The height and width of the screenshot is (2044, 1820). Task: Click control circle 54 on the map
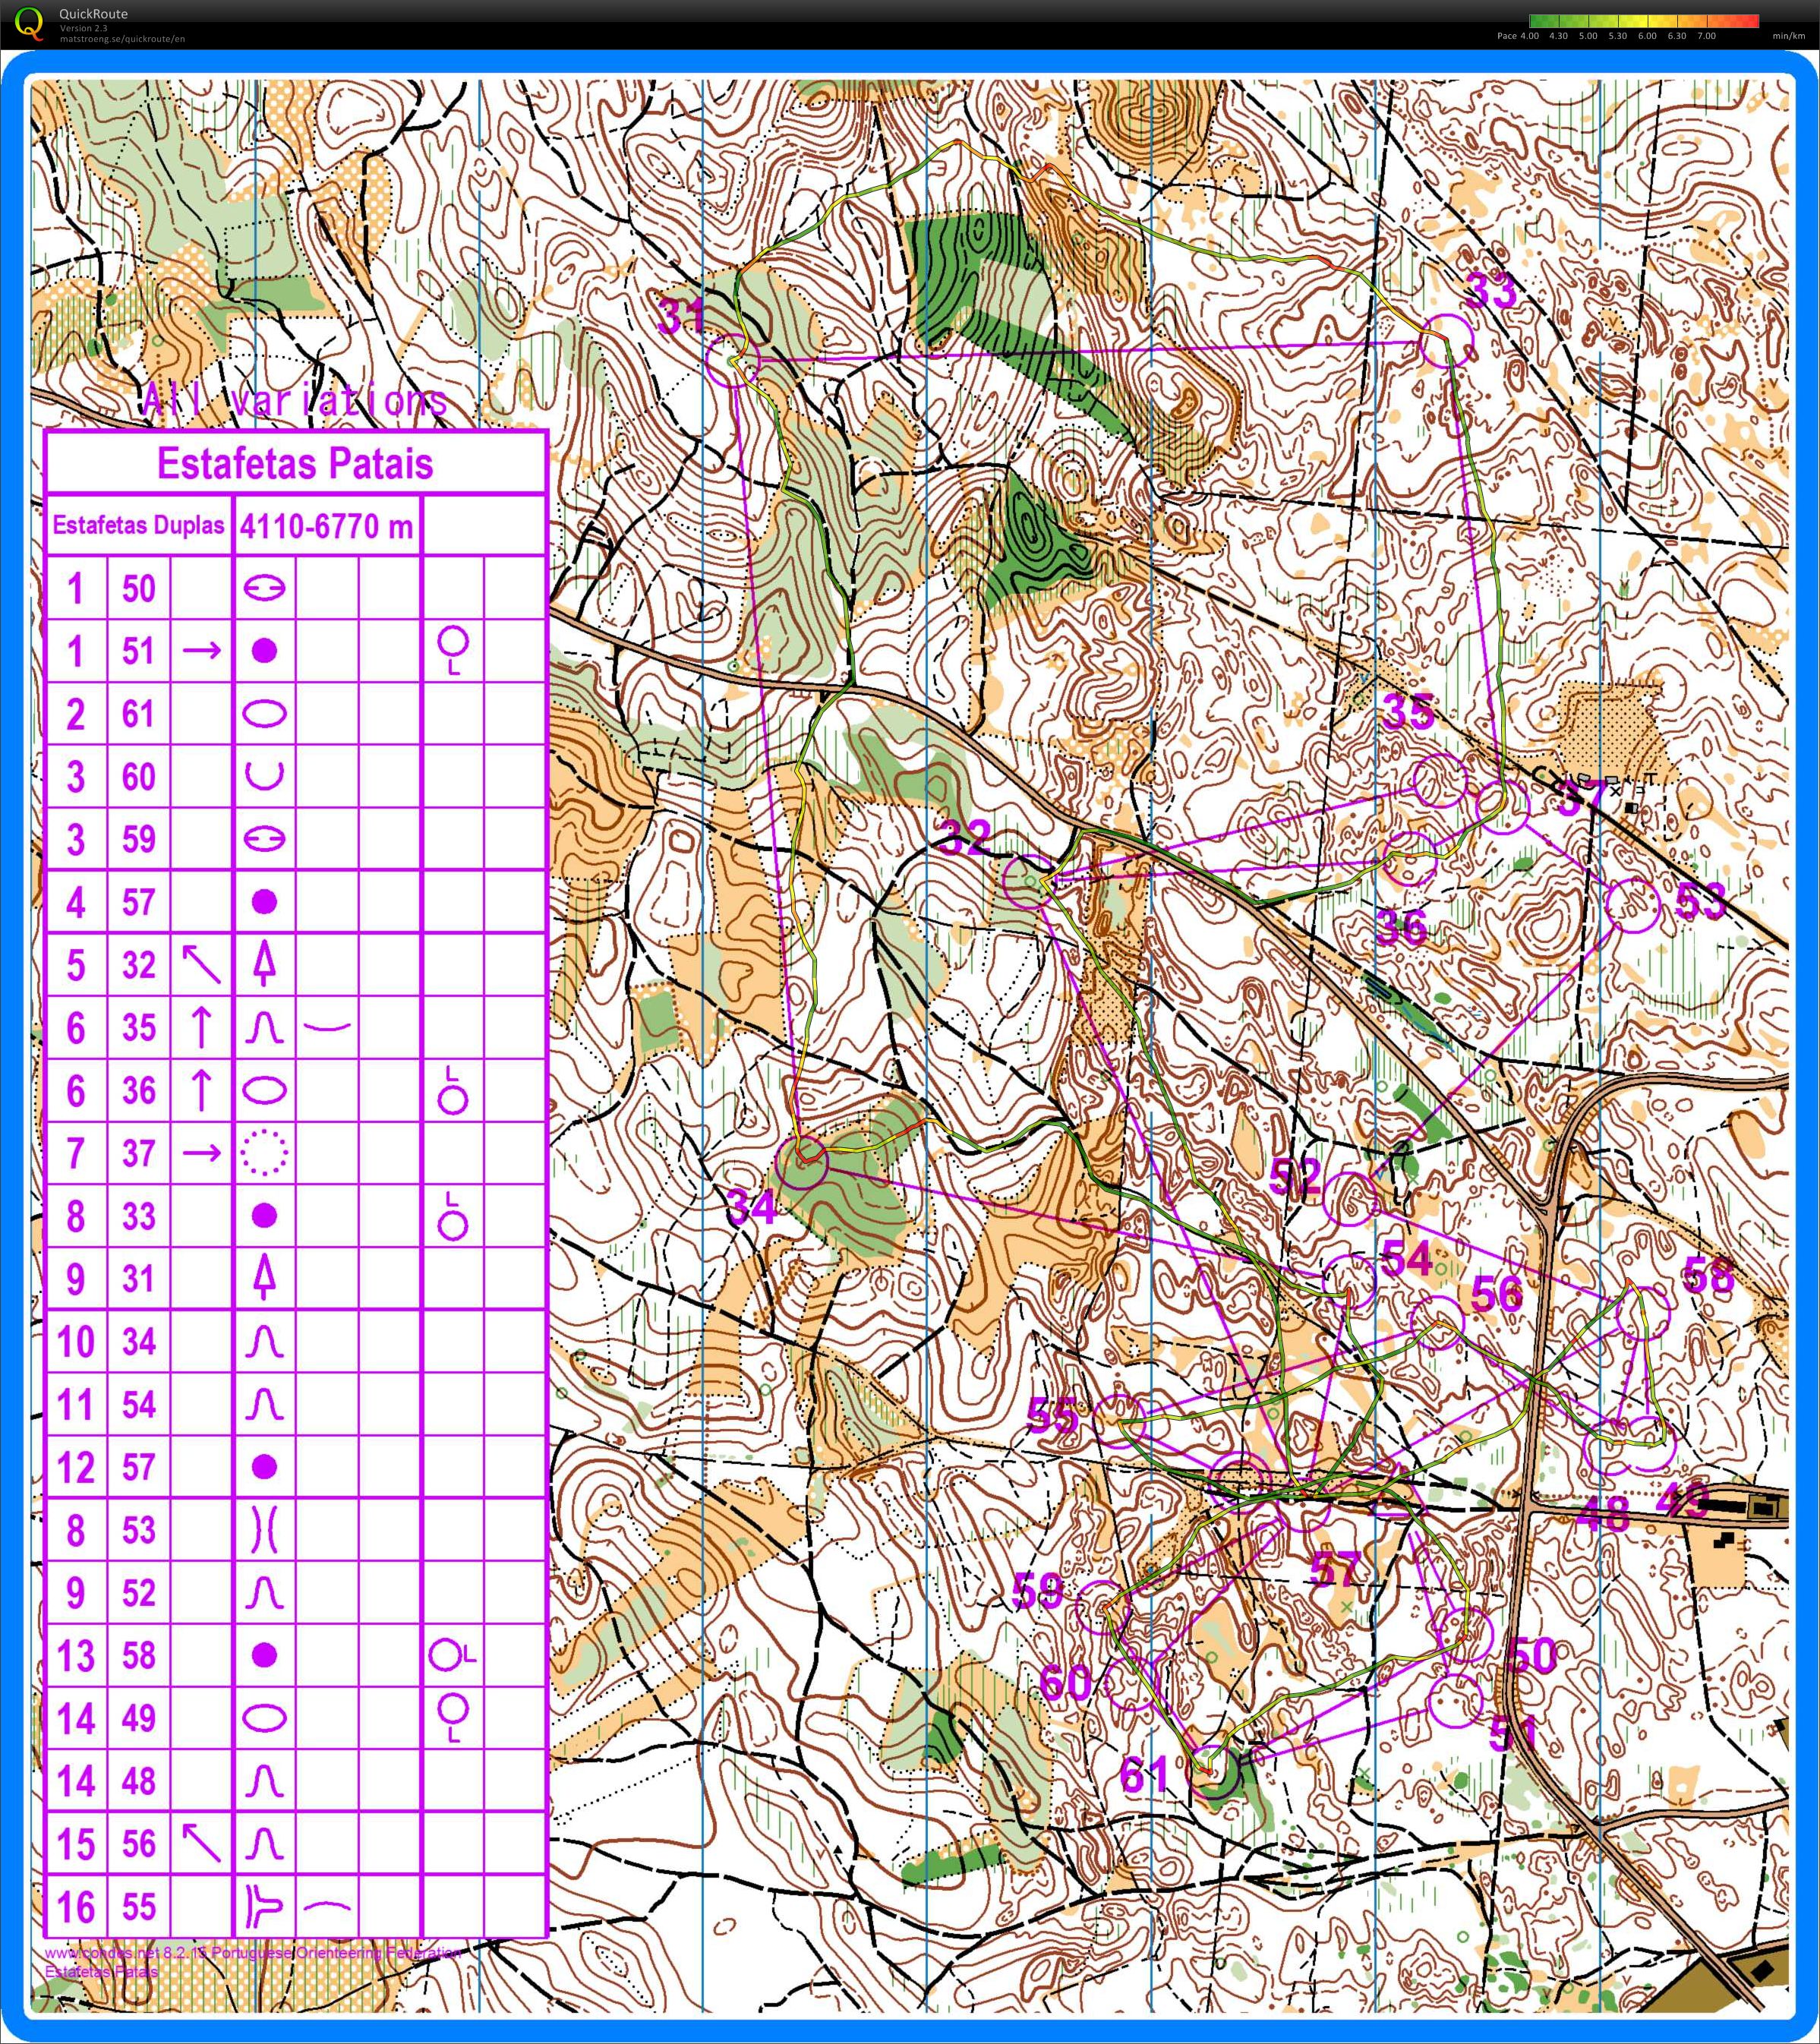tap(1350, 1282)
